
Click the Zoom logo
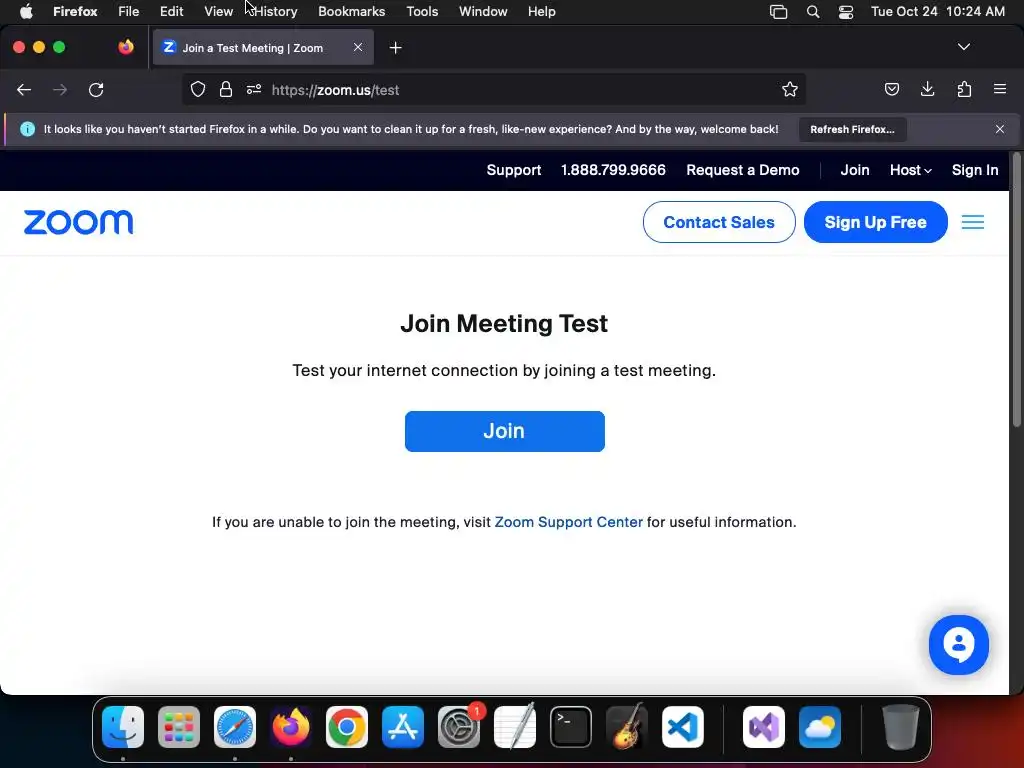[x=78, y=223]
